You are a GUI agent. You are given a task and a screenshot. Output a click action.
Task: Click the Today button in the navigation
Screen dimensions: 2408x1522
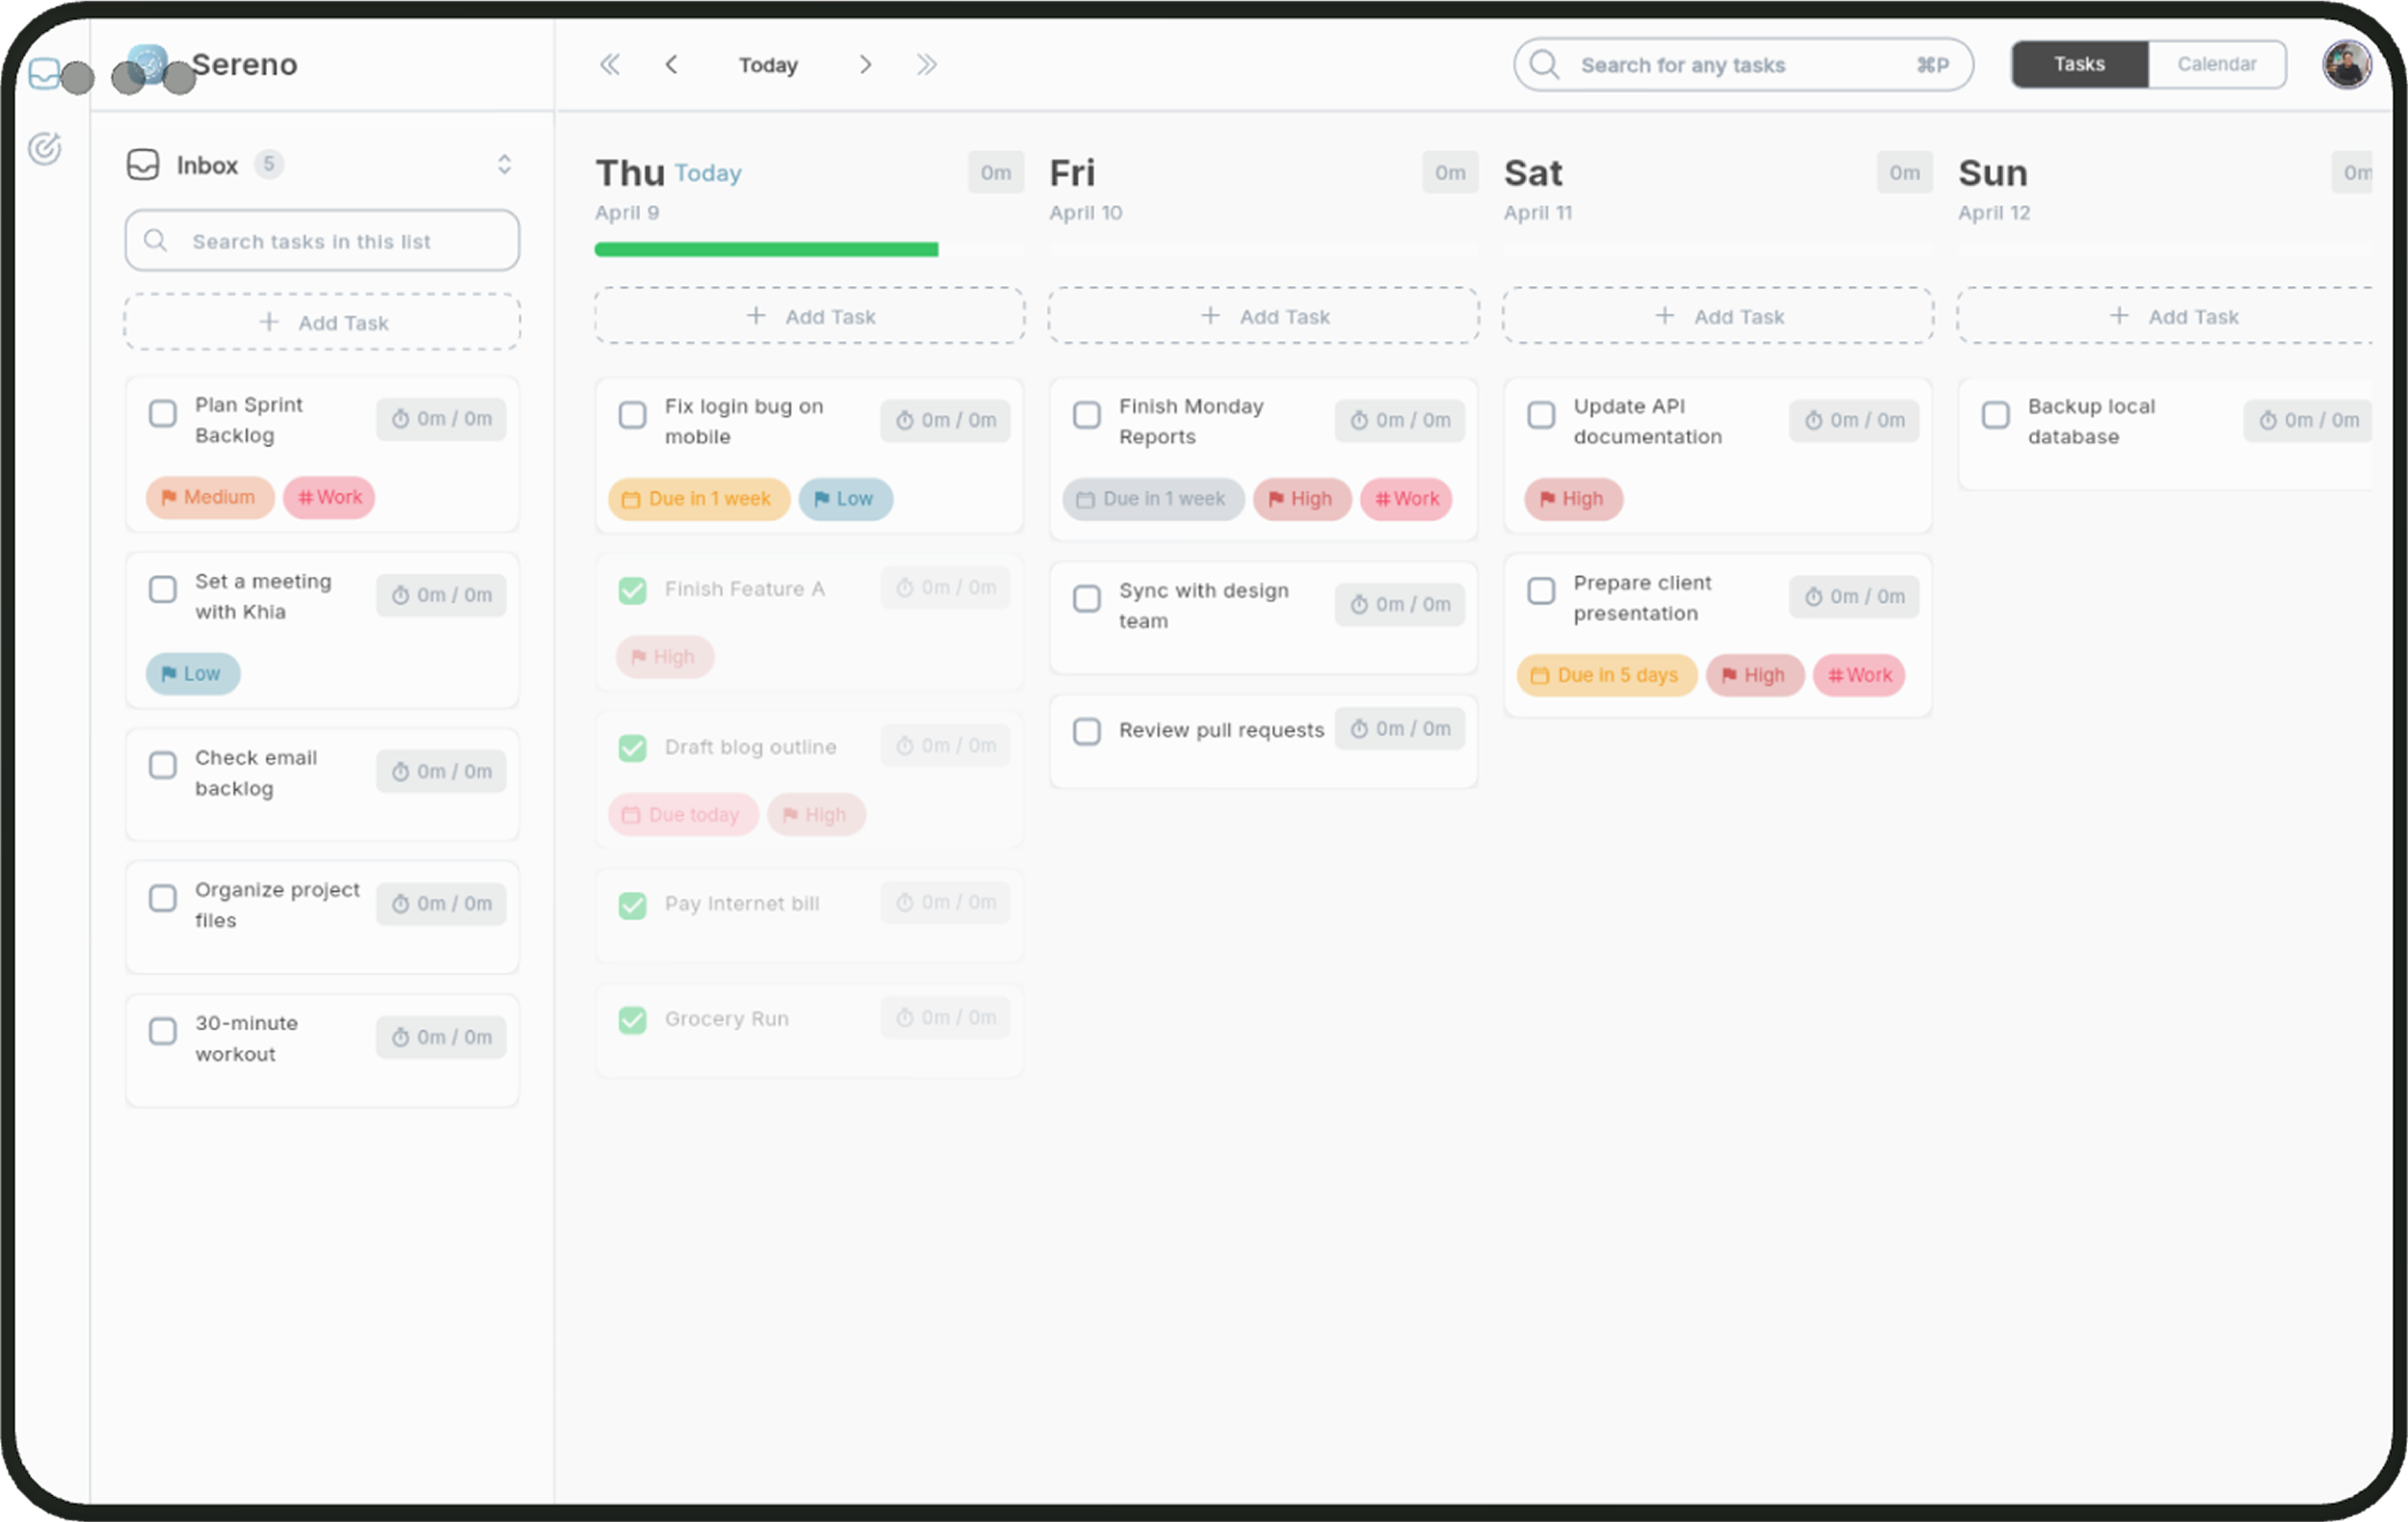pos(768,64)
